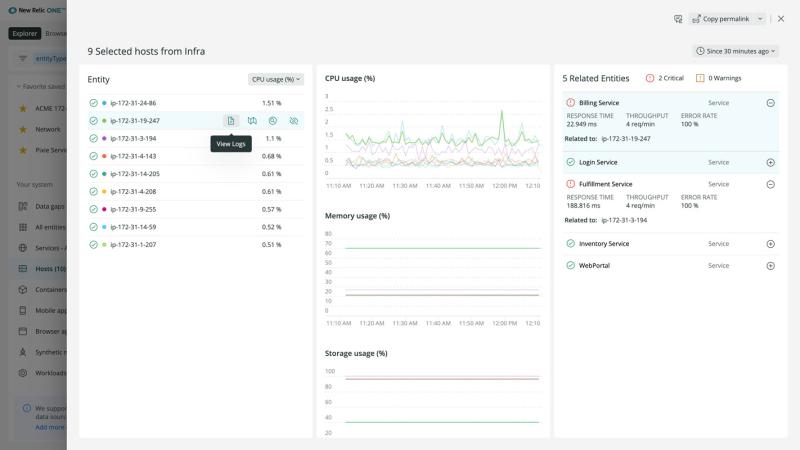Click the Synthetic monitors sidebar icon
This screenshot has height=450, width=800.
pyautogui.click(x=22, y=352)
